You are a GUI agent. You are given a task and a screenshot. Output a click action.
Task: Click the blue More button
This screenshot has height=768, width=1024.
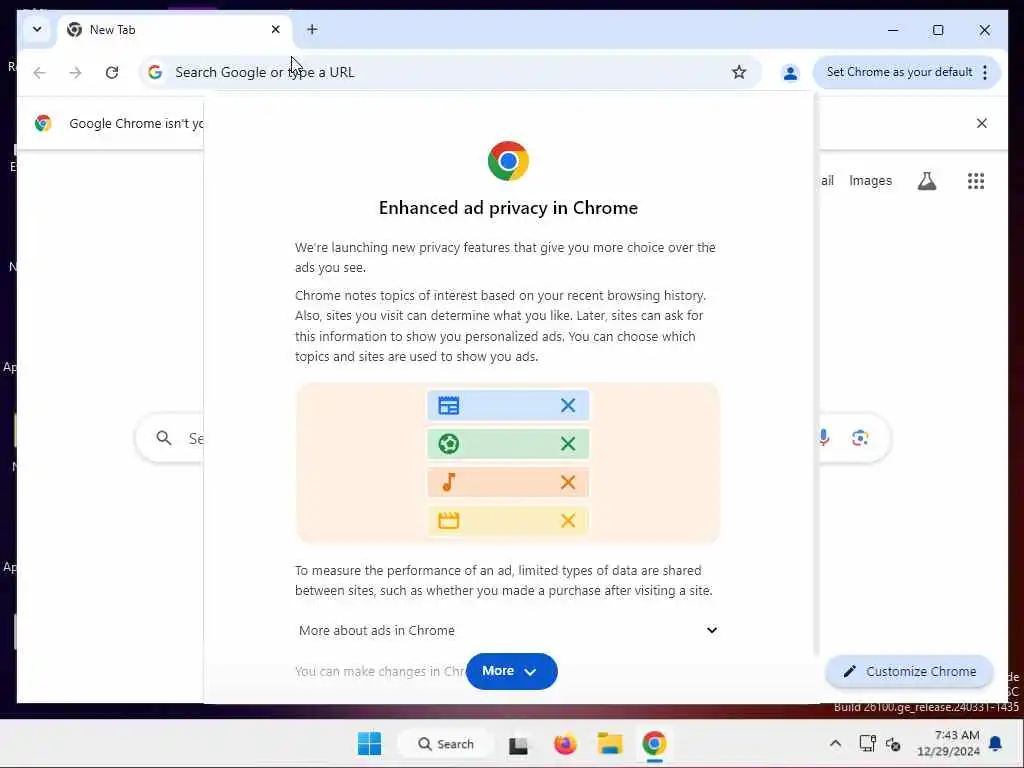pyautogui.click(x=511, y=671)
